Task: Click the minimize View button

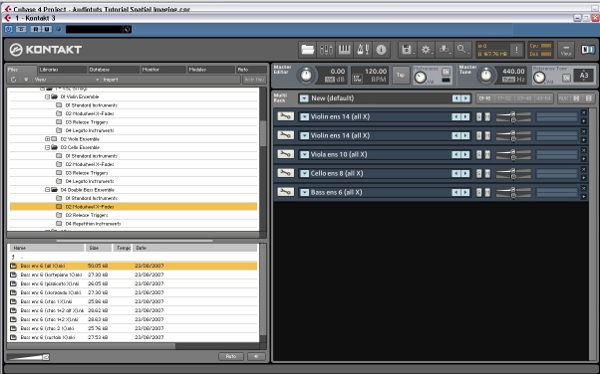Action: tap(566, 50)
